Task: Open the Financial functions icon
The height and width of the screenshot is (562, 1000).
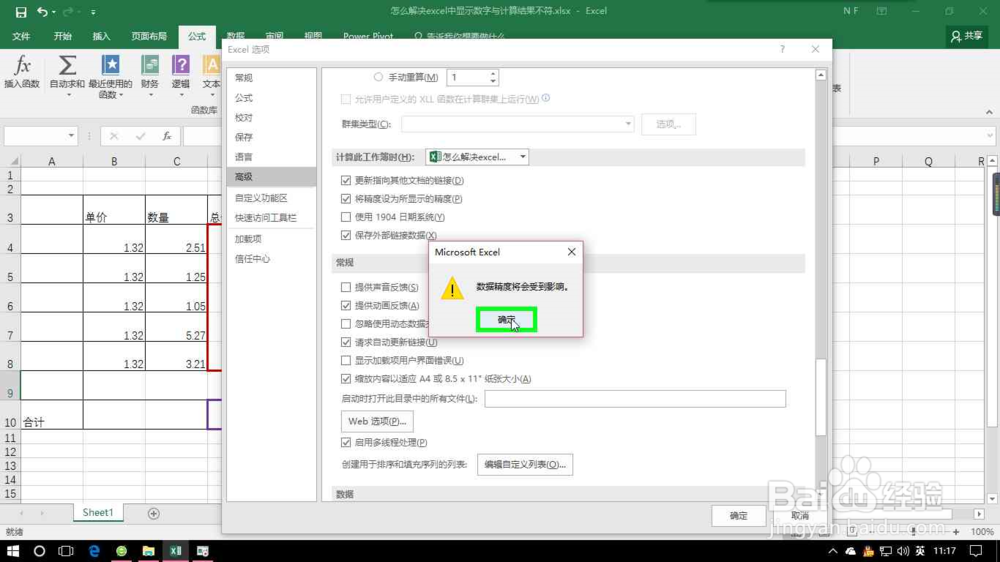Action: pos(150,65)
